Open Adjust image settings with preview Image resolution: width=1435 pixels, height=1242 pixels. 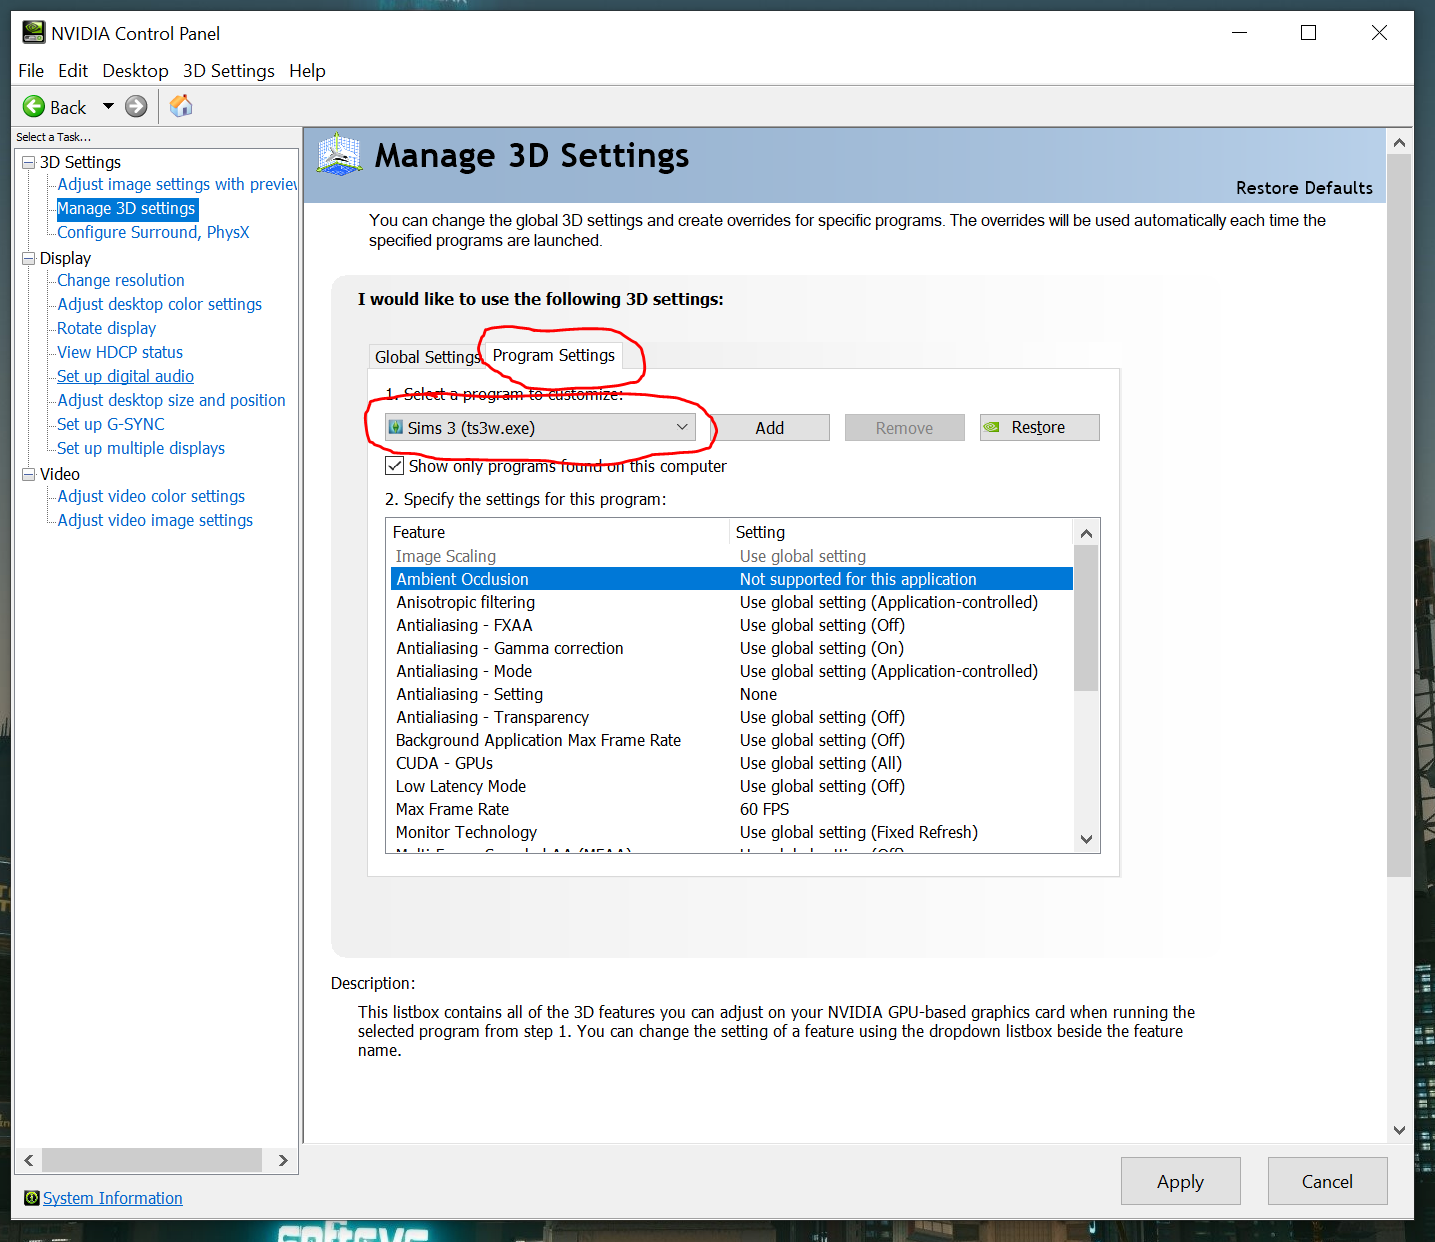pyautogui.click(x=177, y=184)
